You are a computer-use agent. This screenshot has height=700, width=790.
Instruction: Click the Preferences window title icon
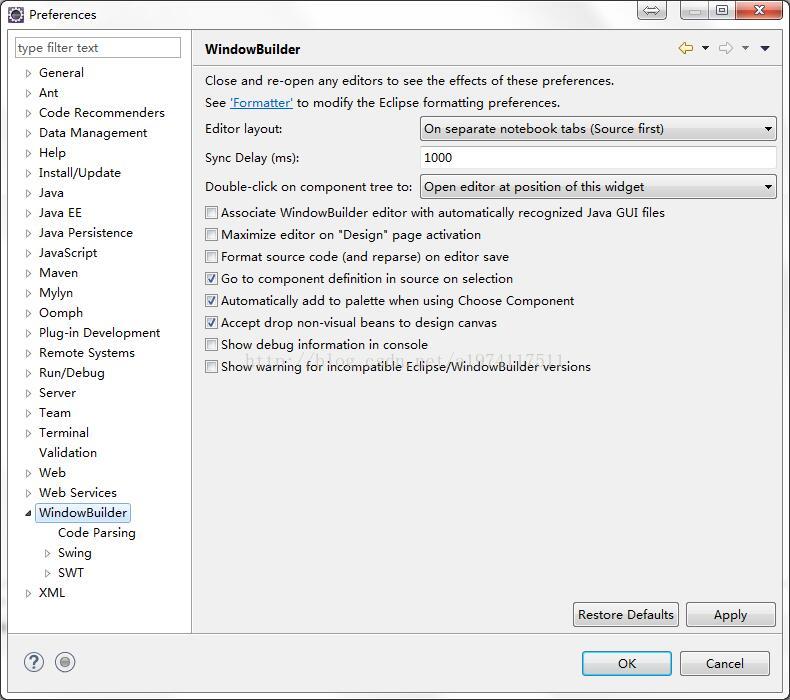(16, 15)
